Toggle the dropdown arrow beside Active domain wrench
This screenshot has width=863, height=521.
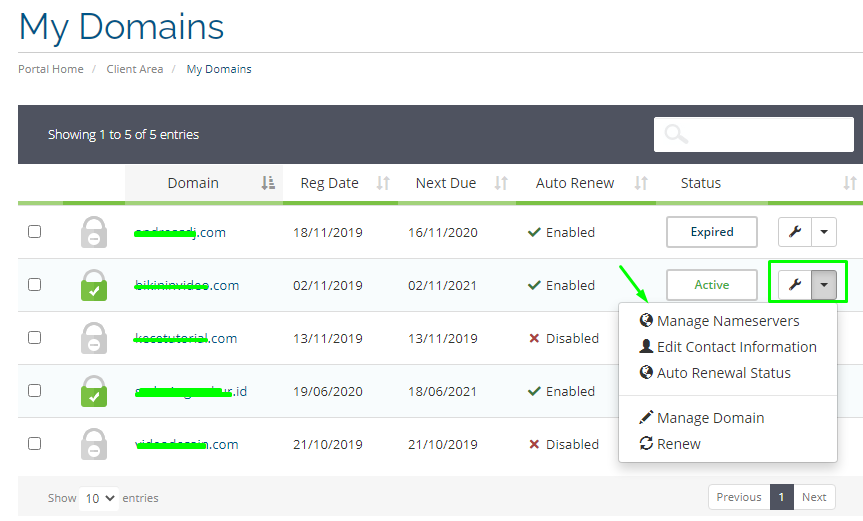(824, 285)
